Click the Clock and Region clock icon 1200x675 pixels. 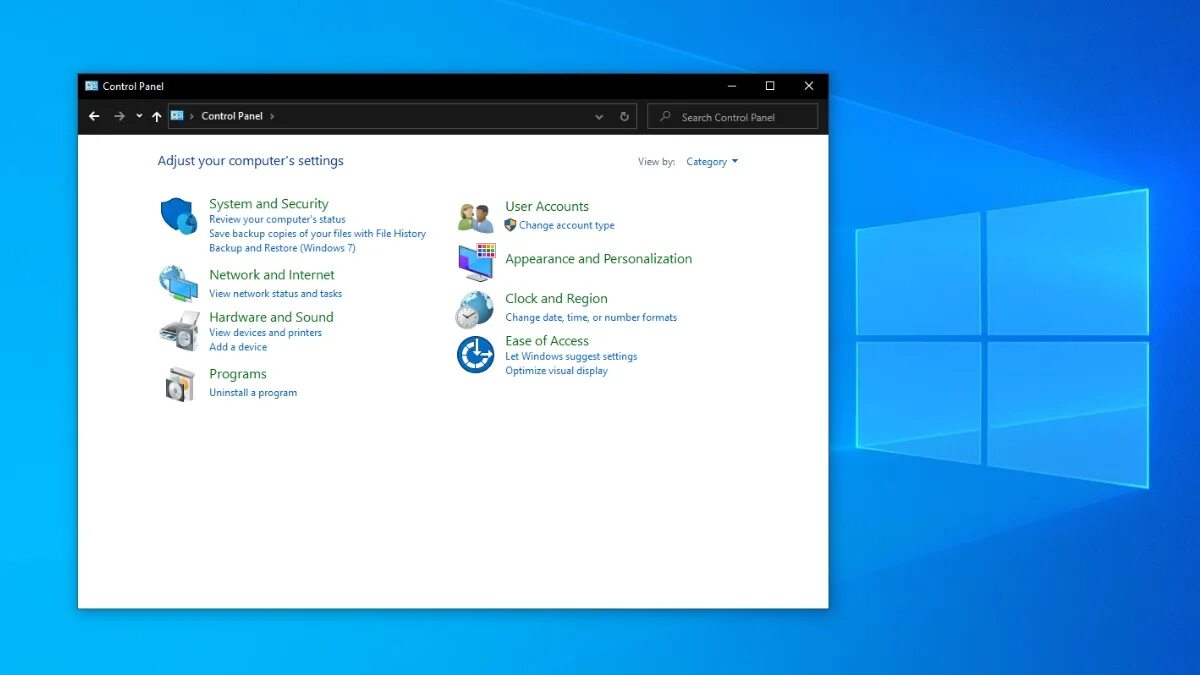472,309
